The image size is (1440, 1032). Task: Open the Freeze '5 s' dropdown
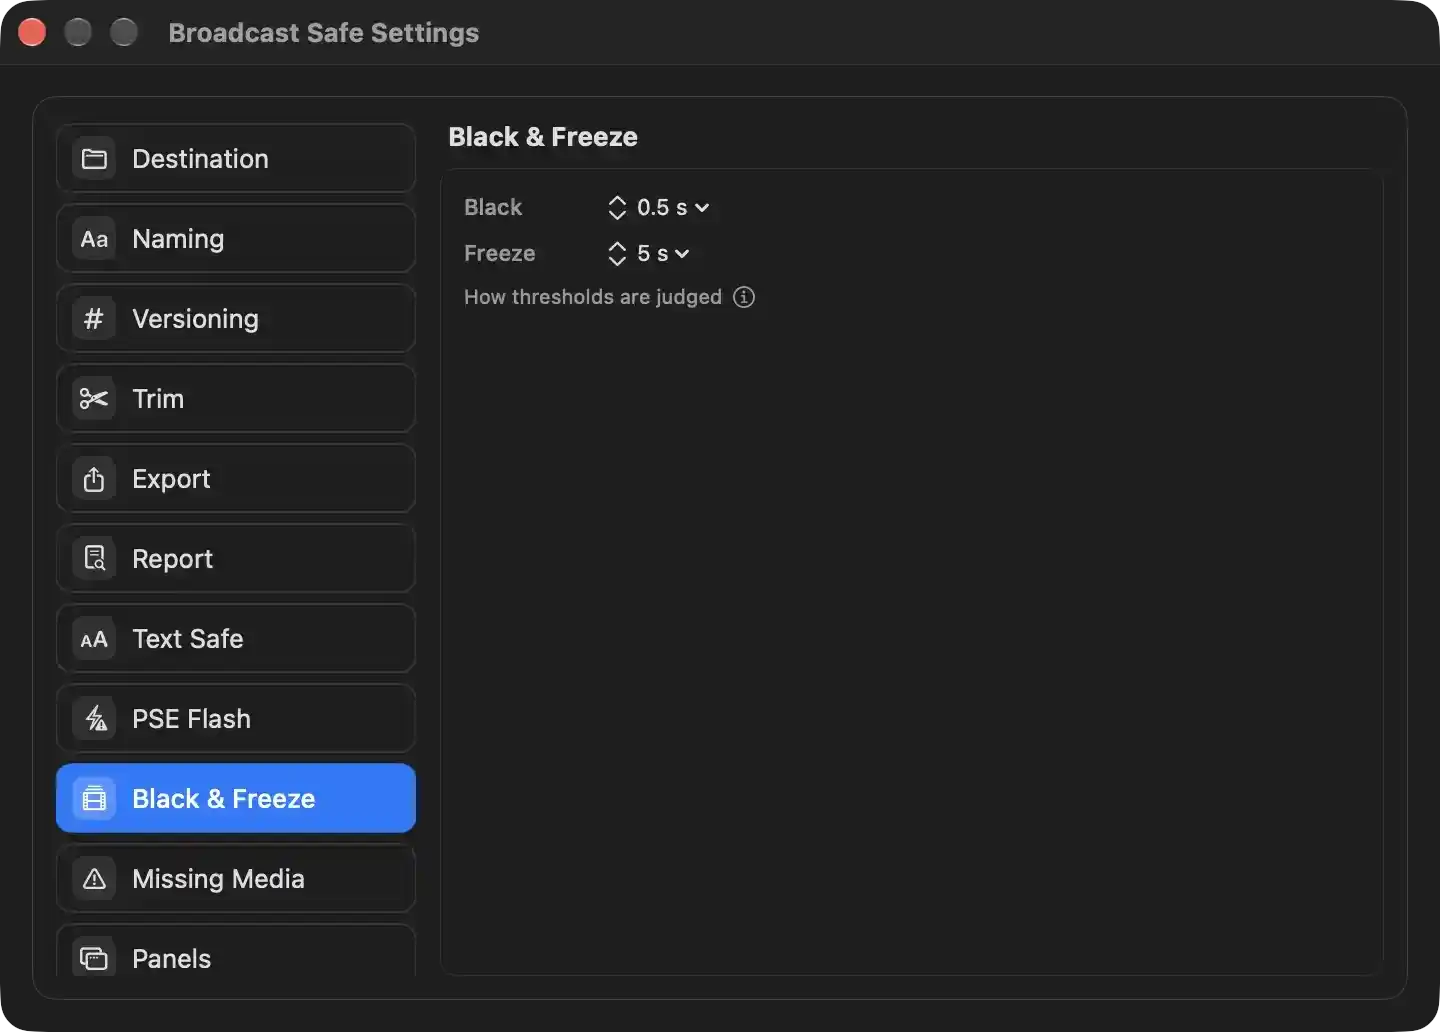[663, 253]
